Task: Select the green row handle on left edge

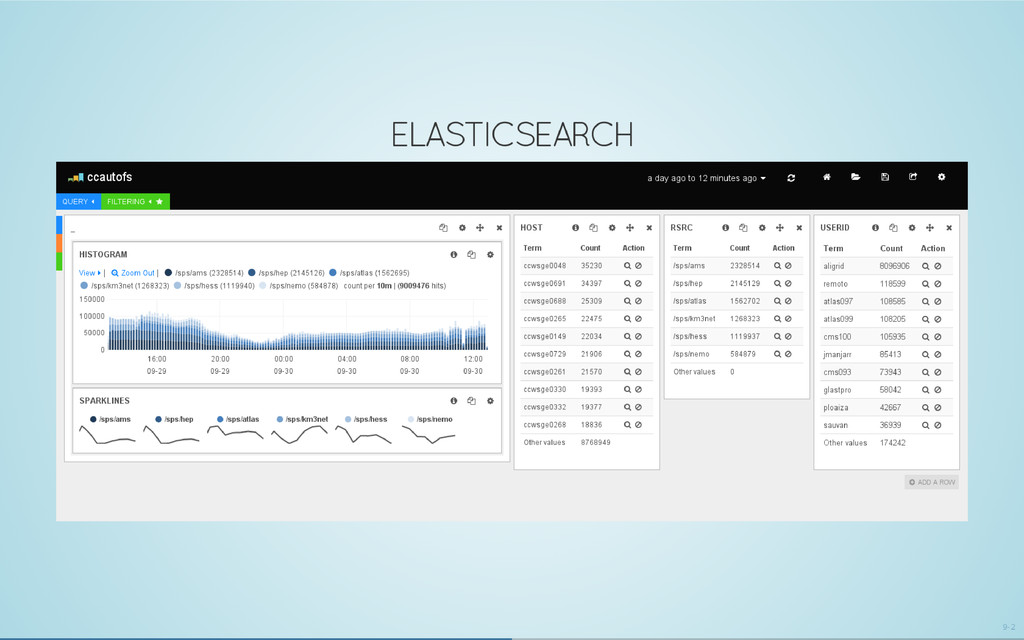Action: coord(59,261)
